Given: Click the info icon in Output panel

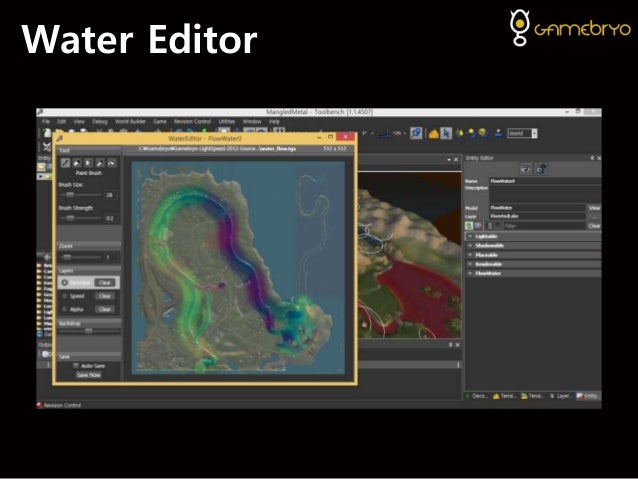Looking at the screenshot, I should 45,354.
